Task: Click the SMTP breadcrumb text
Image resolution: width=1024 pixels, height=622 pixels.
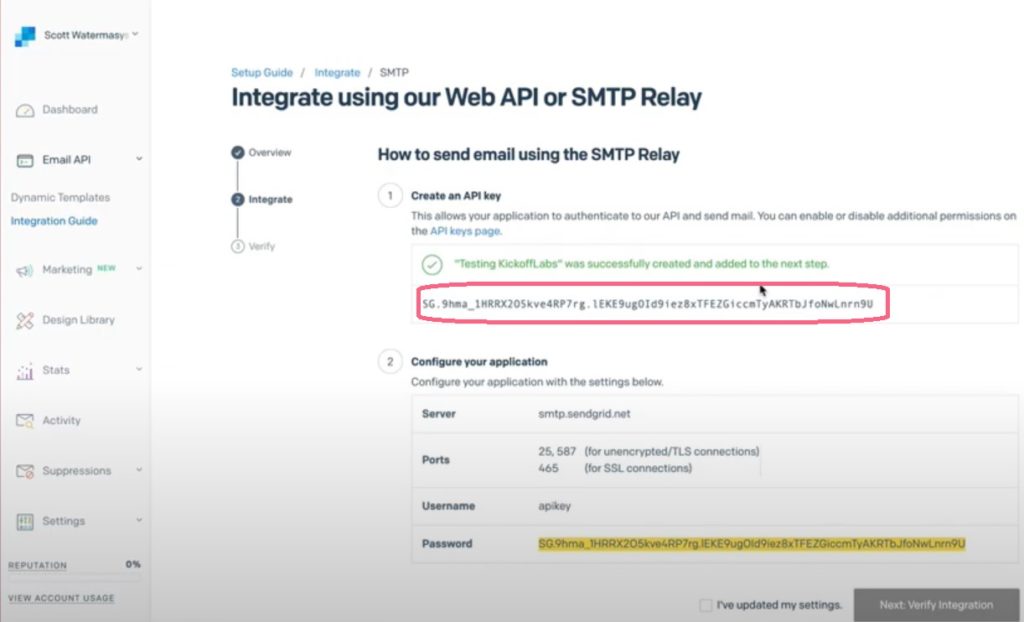Action: (394, 73)
